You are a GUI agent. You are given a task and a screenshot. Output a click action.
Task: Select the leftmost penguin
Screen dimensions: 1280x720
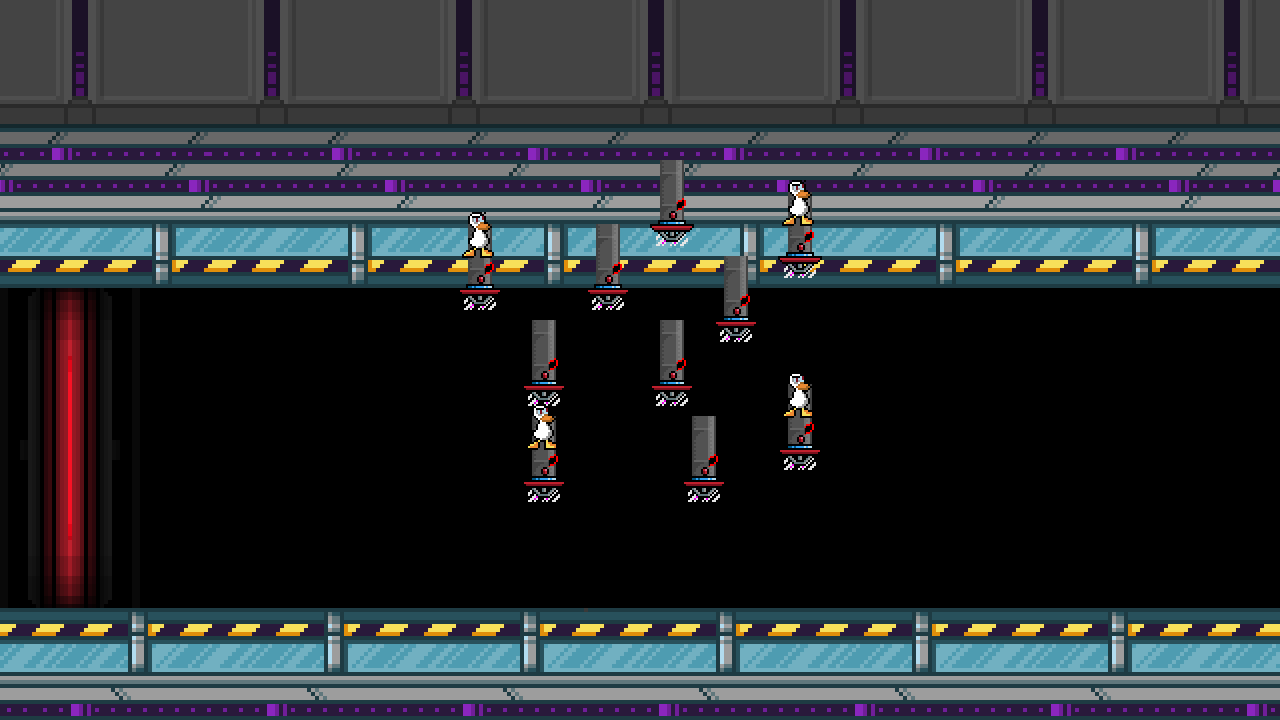[478, 234]
